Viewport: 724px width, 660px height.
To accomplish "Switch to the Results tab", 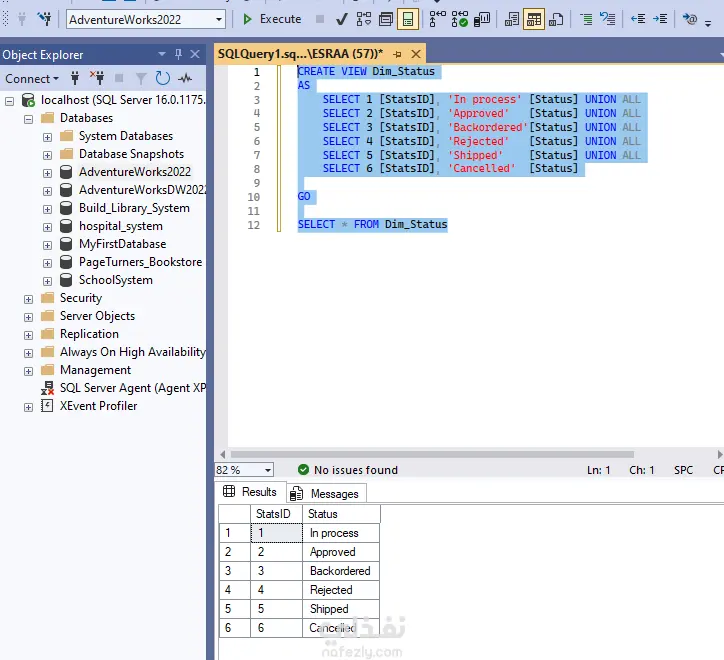I will click(x=251, y=492).
